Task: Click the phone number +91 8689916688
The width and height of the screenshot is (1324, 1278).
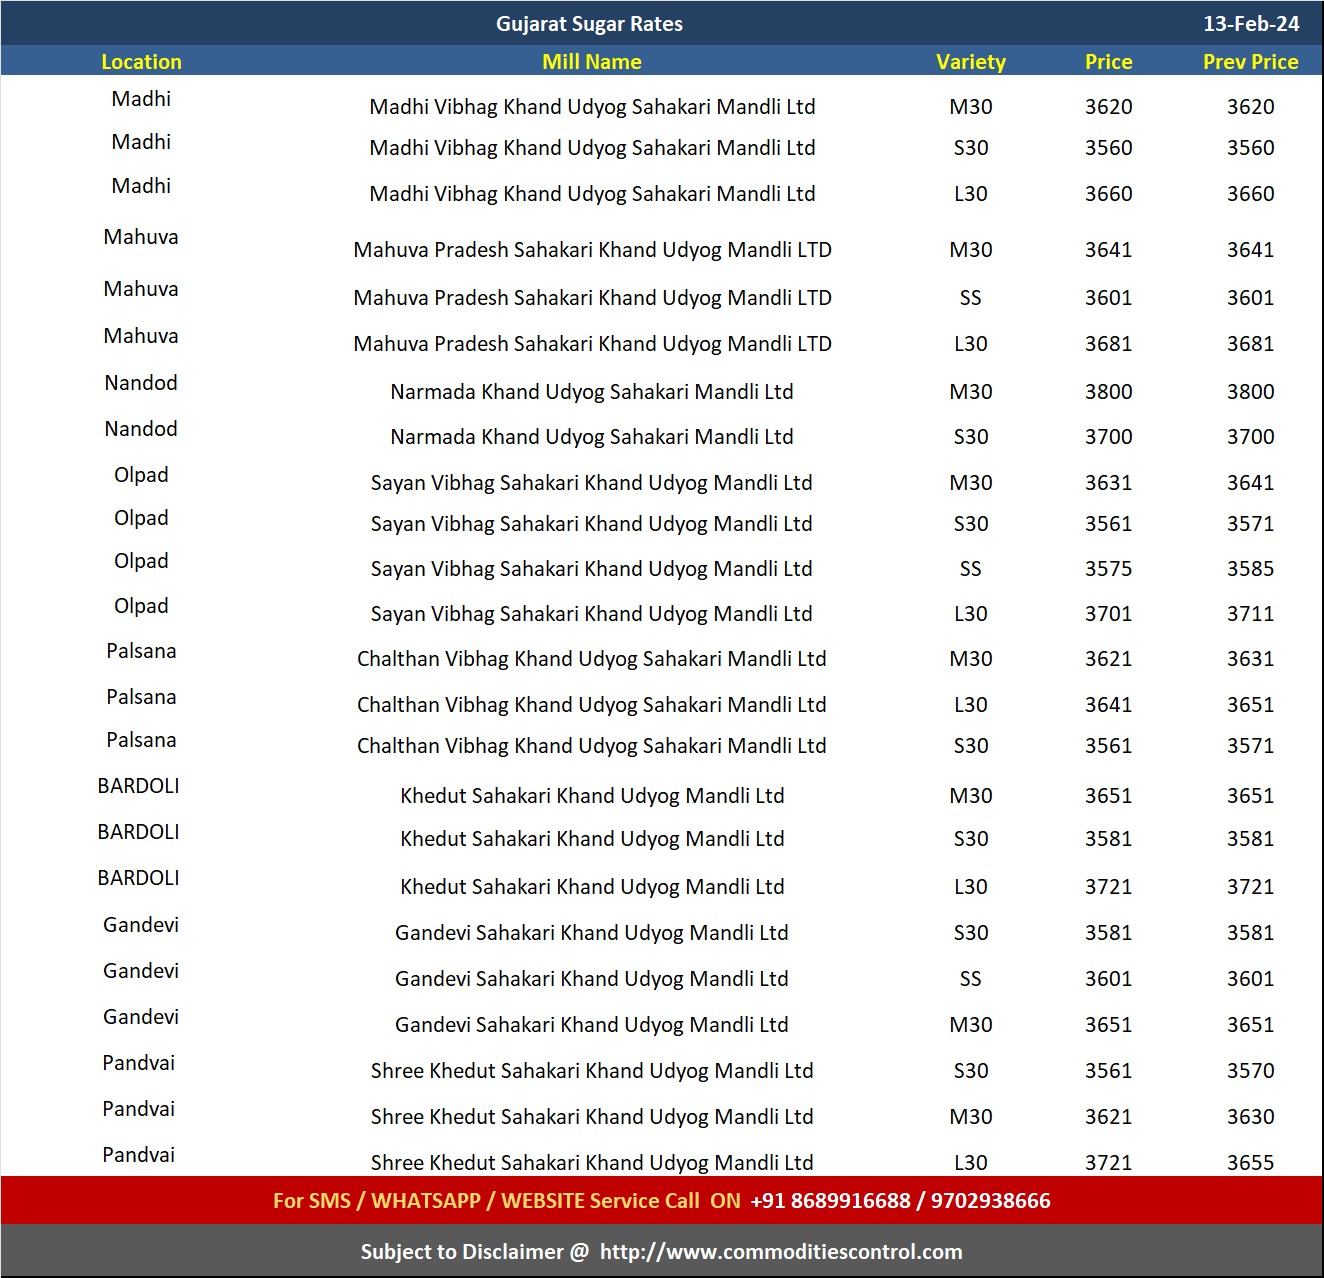Action: tap(830, 1201)
